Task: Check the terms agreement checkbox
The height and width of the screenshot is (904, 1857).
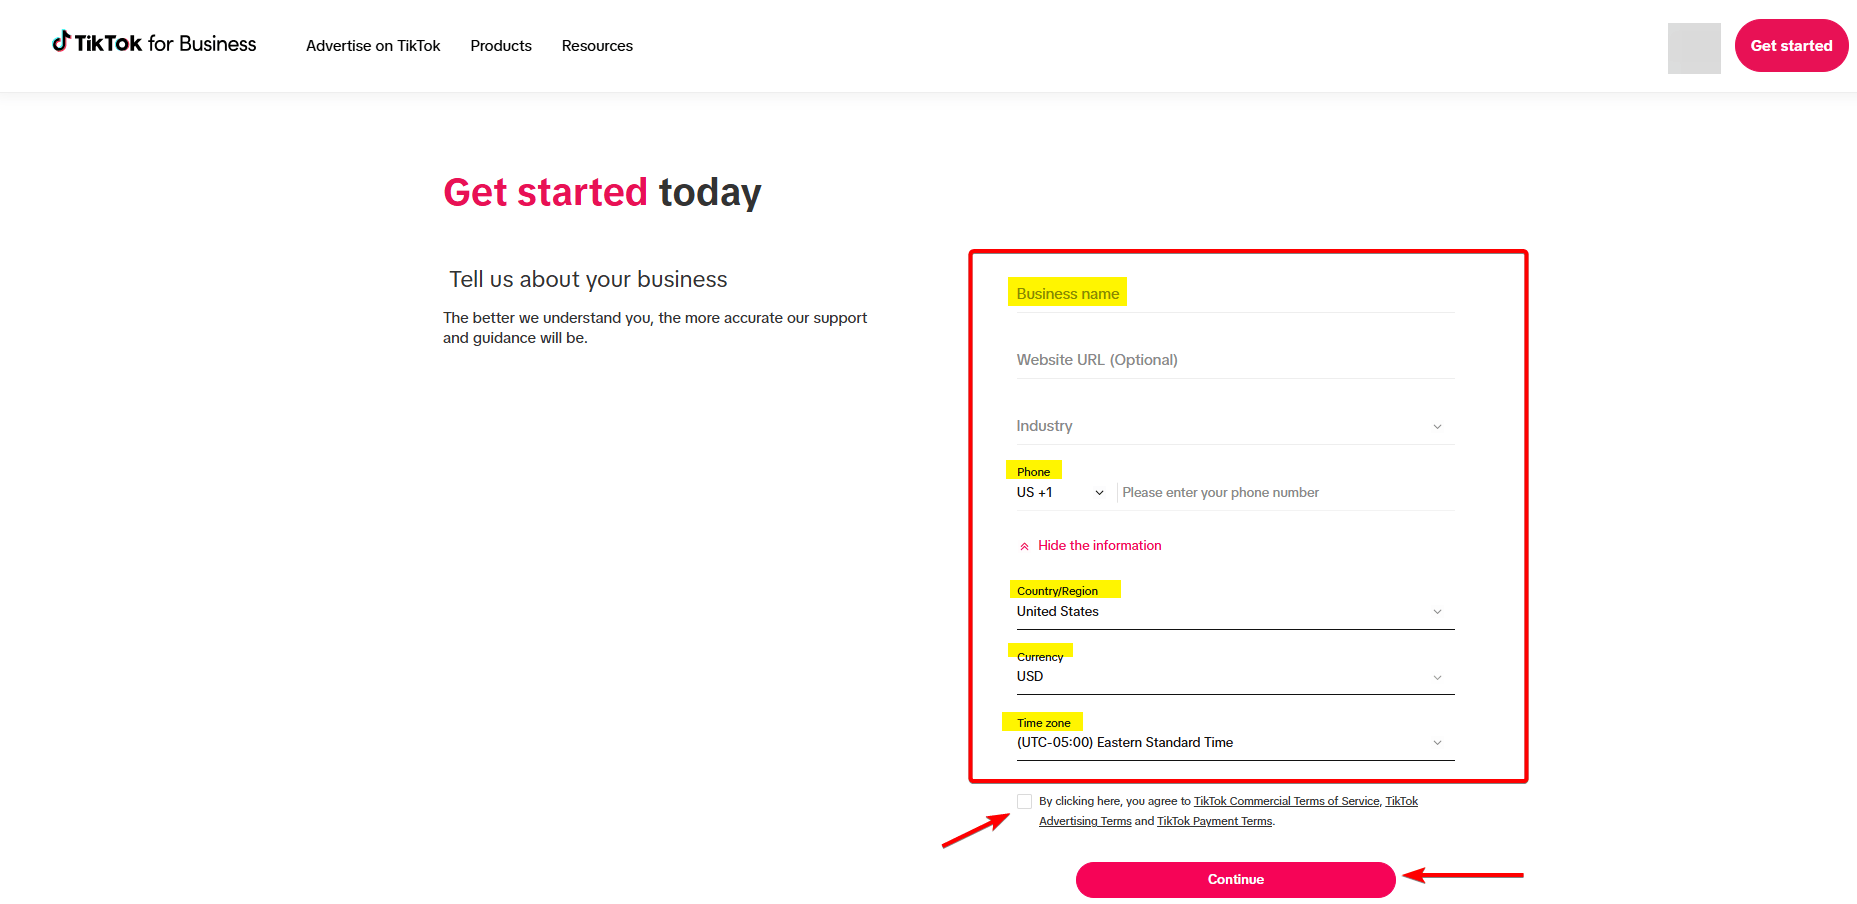Action: (x=1024, y=801)
